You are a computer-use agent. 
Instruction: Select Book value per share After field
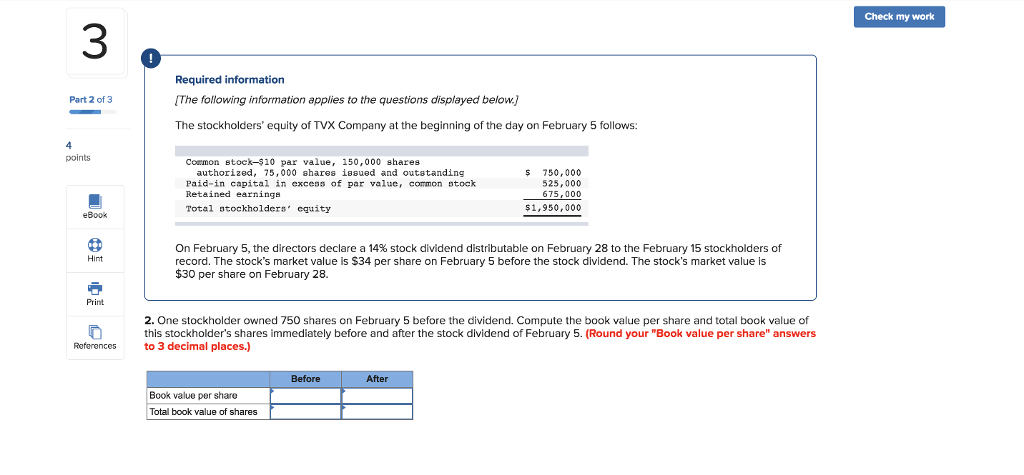point(377,396)
